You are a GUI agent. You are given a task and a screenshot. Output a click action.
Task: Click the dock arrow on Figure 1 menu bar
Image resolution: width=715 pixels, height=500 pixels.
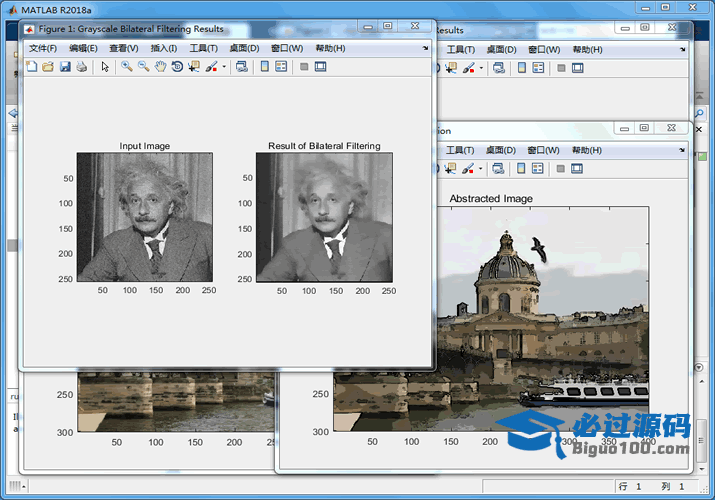point(425,48)
